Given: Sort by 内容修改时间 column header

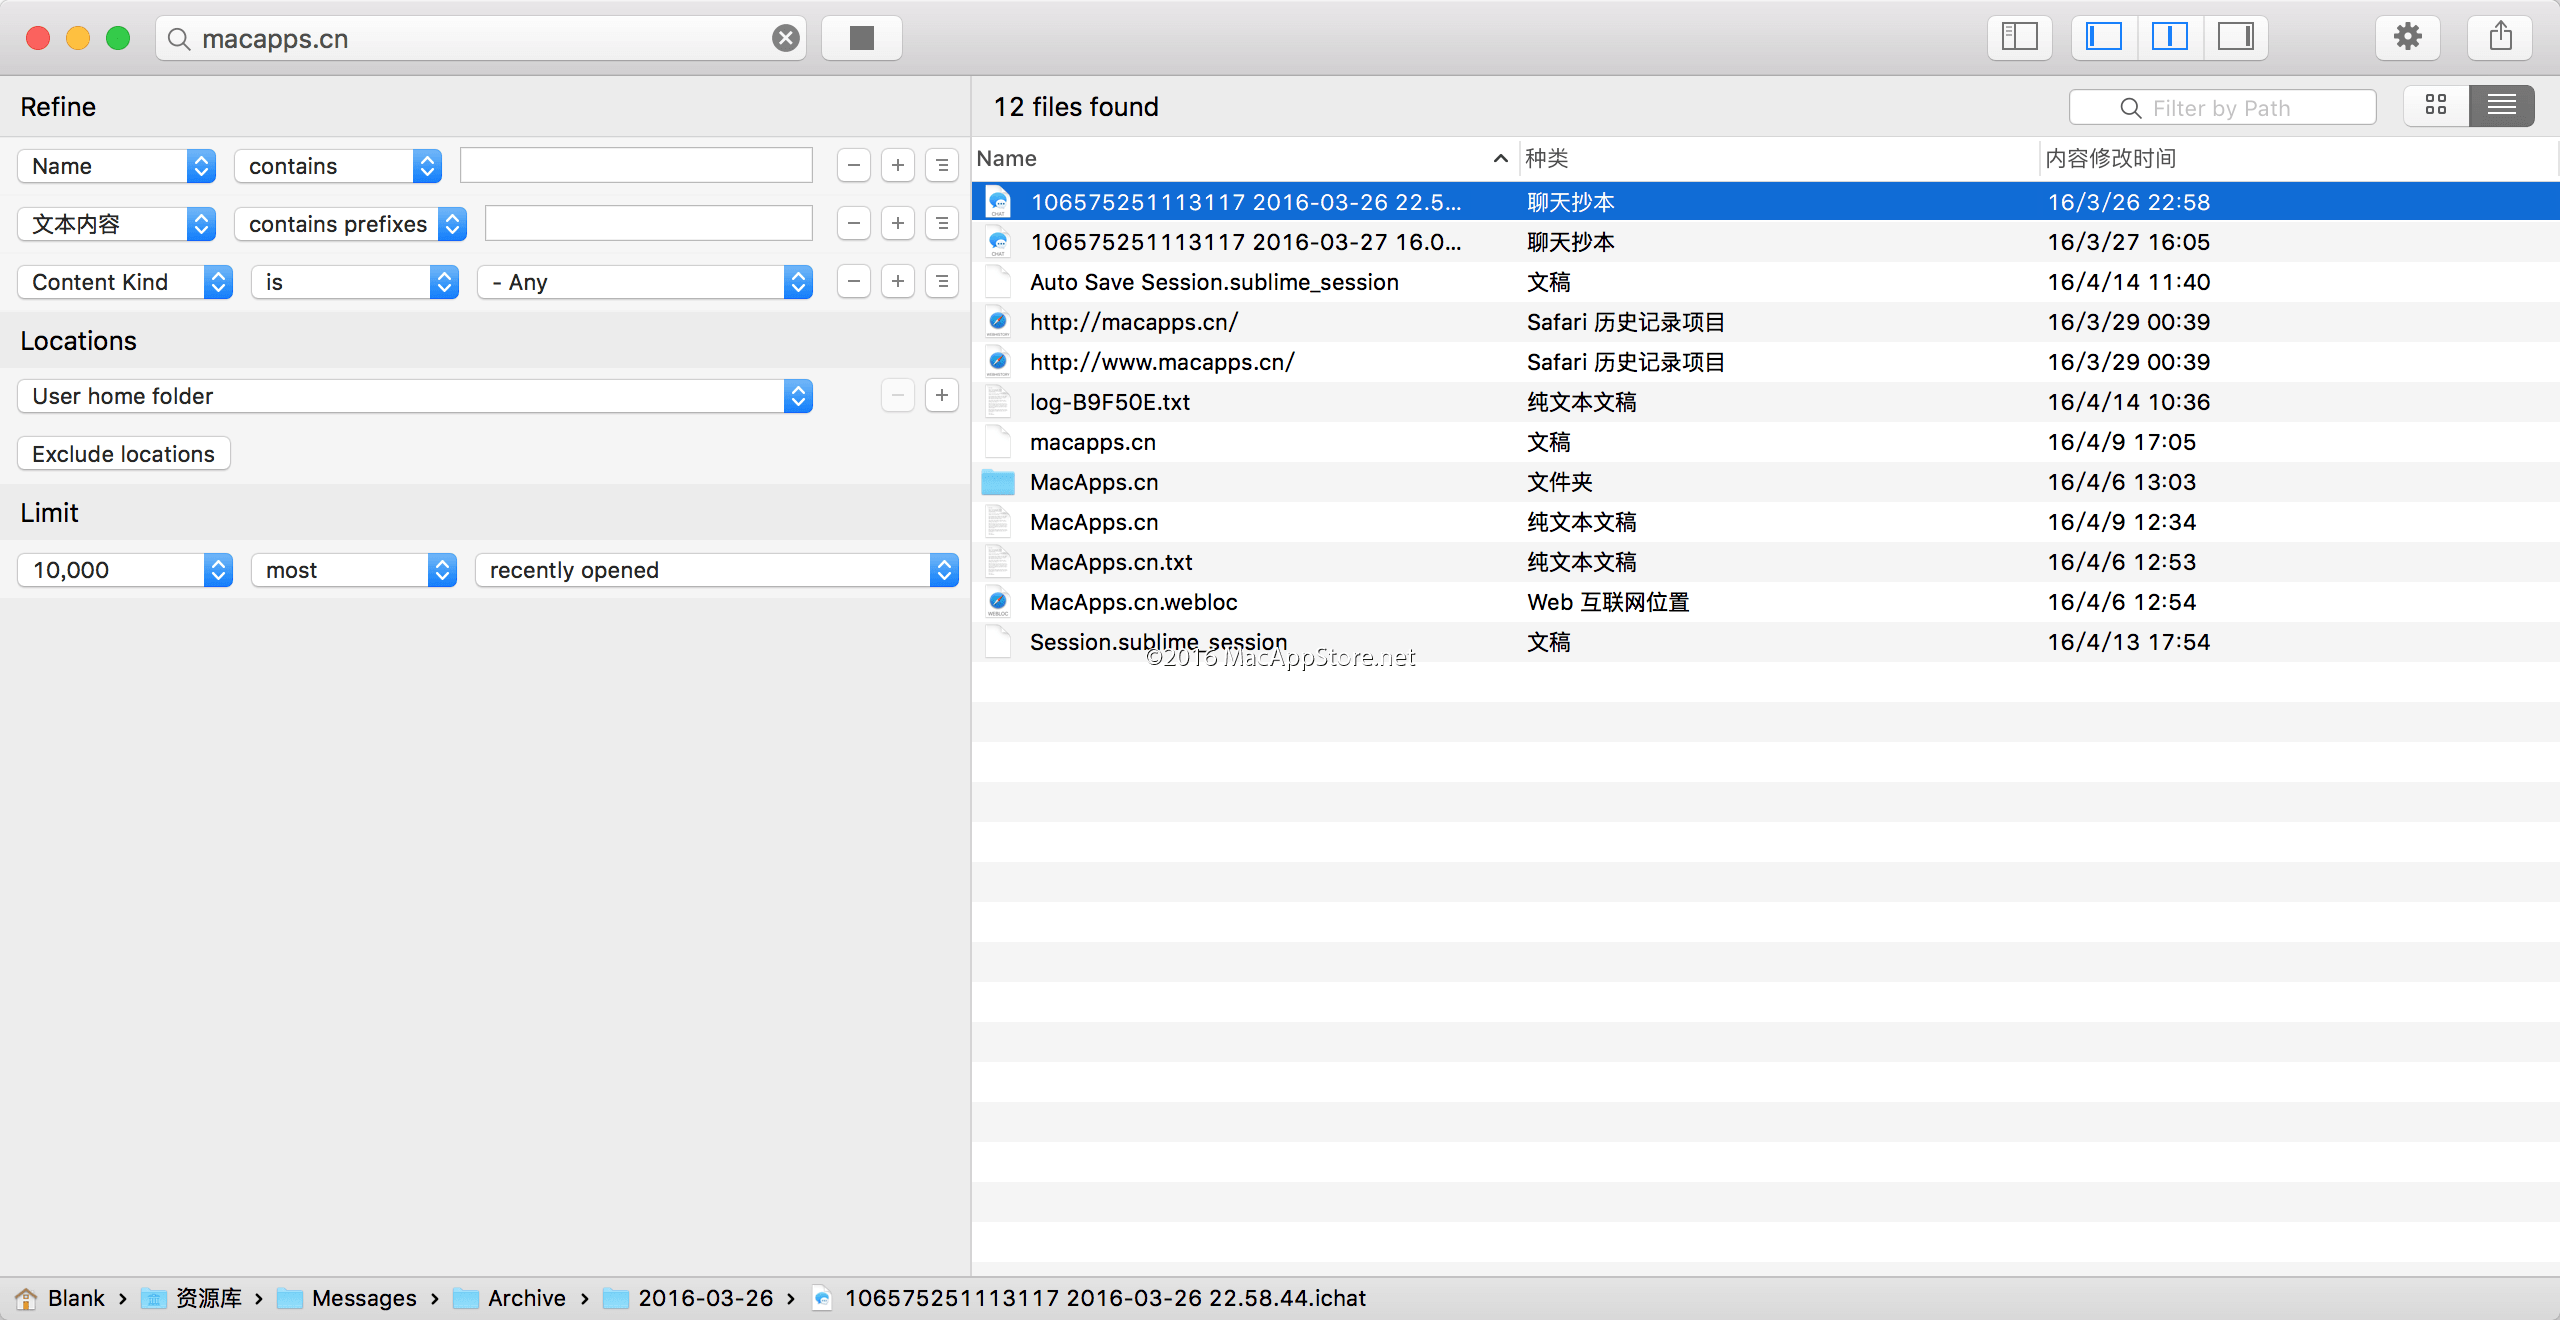Looking at the screenshot, I should click(x=2110, y=158).
